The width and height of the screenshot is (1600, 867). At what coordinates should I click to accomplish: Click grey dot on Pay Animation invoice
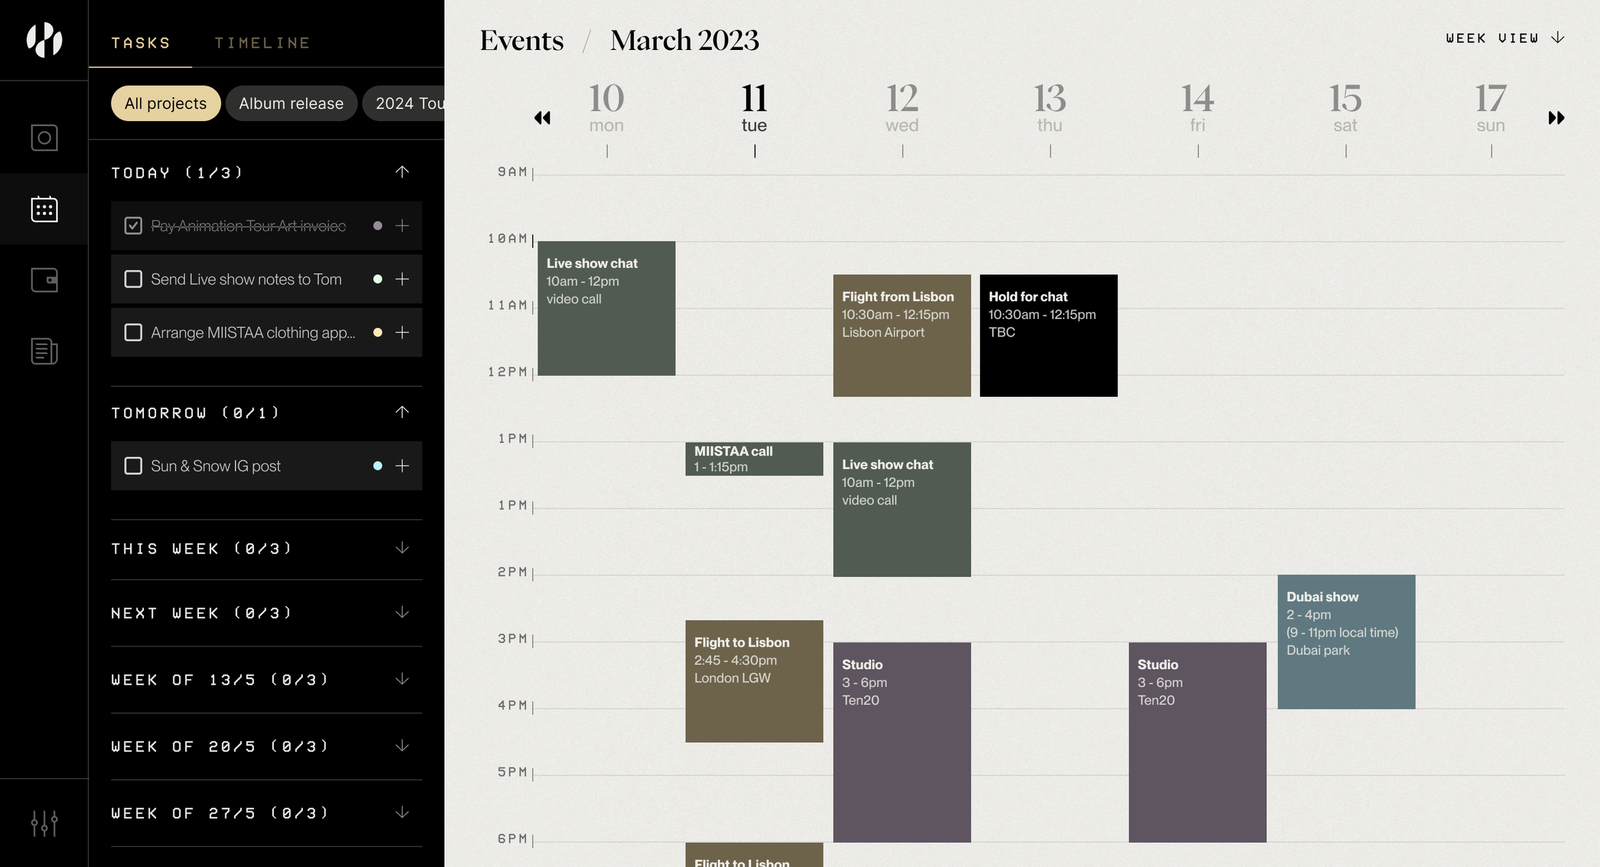pos(377,226)
